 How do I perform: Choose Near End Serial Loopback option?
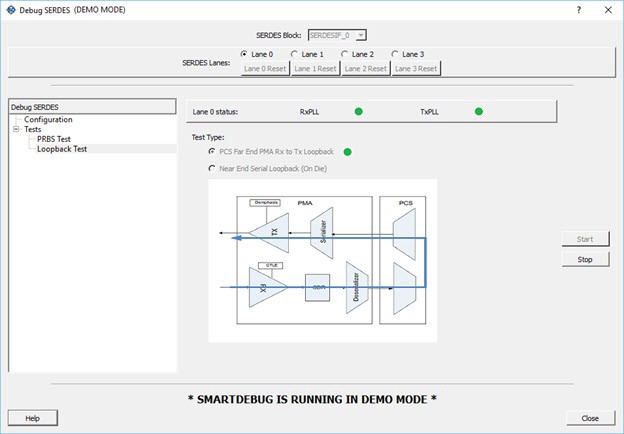(x=211, y=168)
